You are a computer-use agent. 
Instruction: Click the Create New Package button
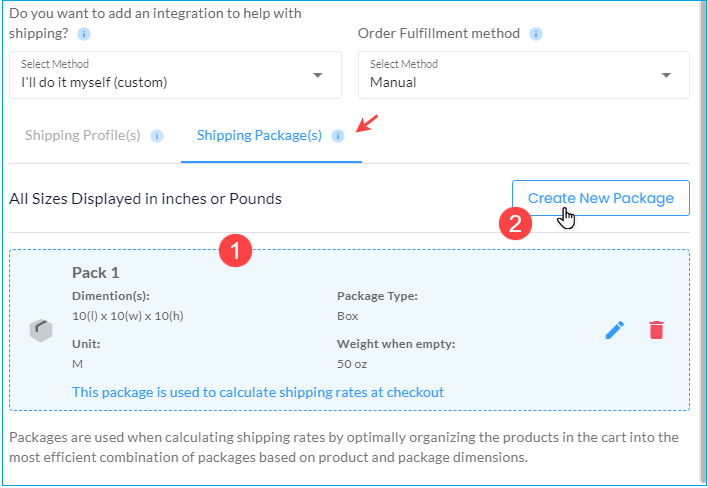click(x=601, y=198)
